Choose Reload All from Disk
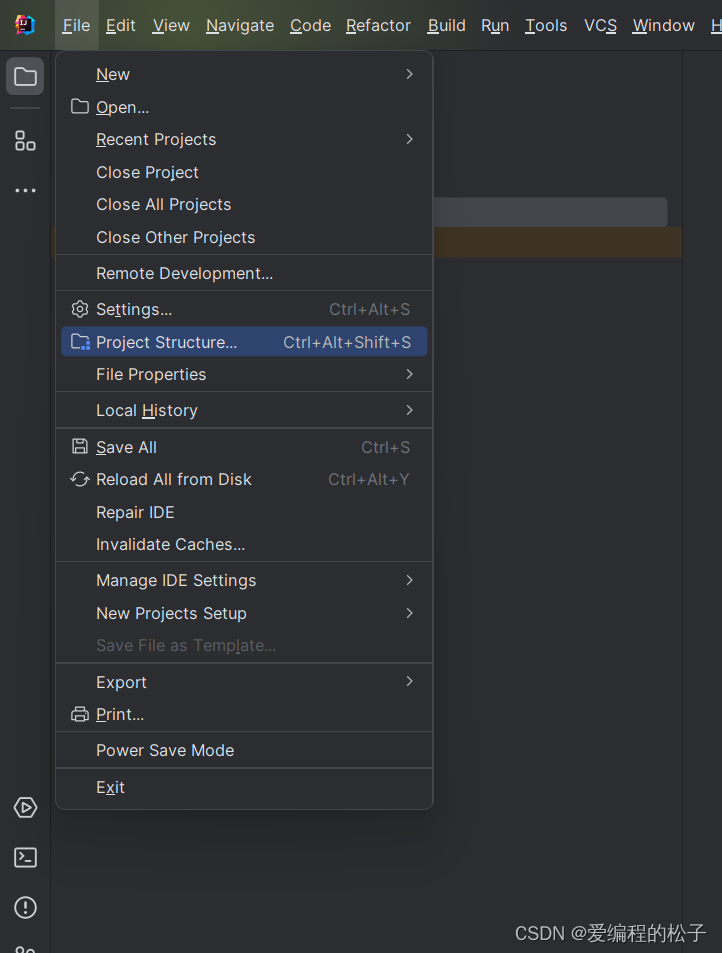This screenshot has height=953, width=722. [x=244, y=480]
